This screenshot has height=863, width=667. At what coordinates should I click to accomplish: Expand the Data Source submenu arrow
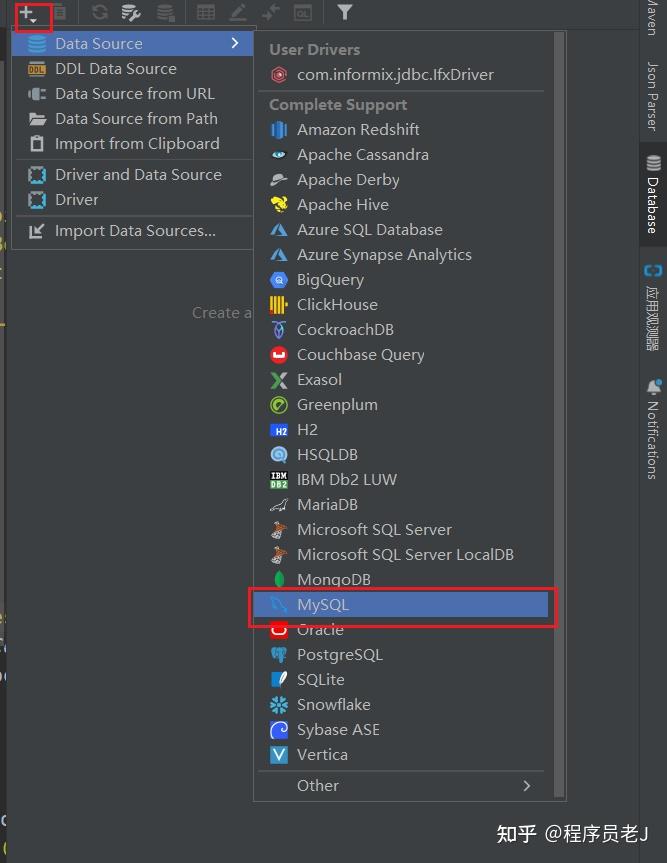tap(235, 43)
